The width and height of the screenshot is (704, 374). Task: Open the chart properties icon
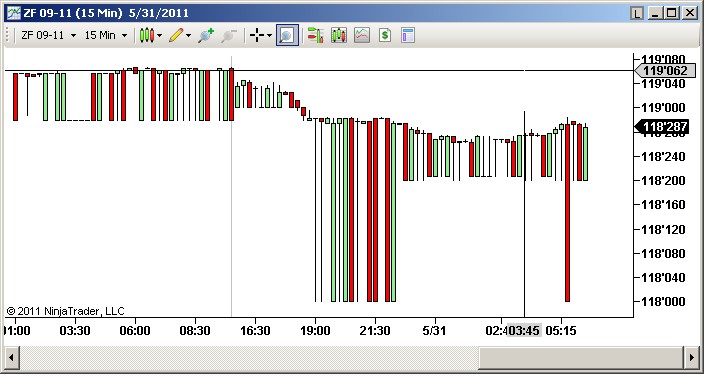(408, 35)
